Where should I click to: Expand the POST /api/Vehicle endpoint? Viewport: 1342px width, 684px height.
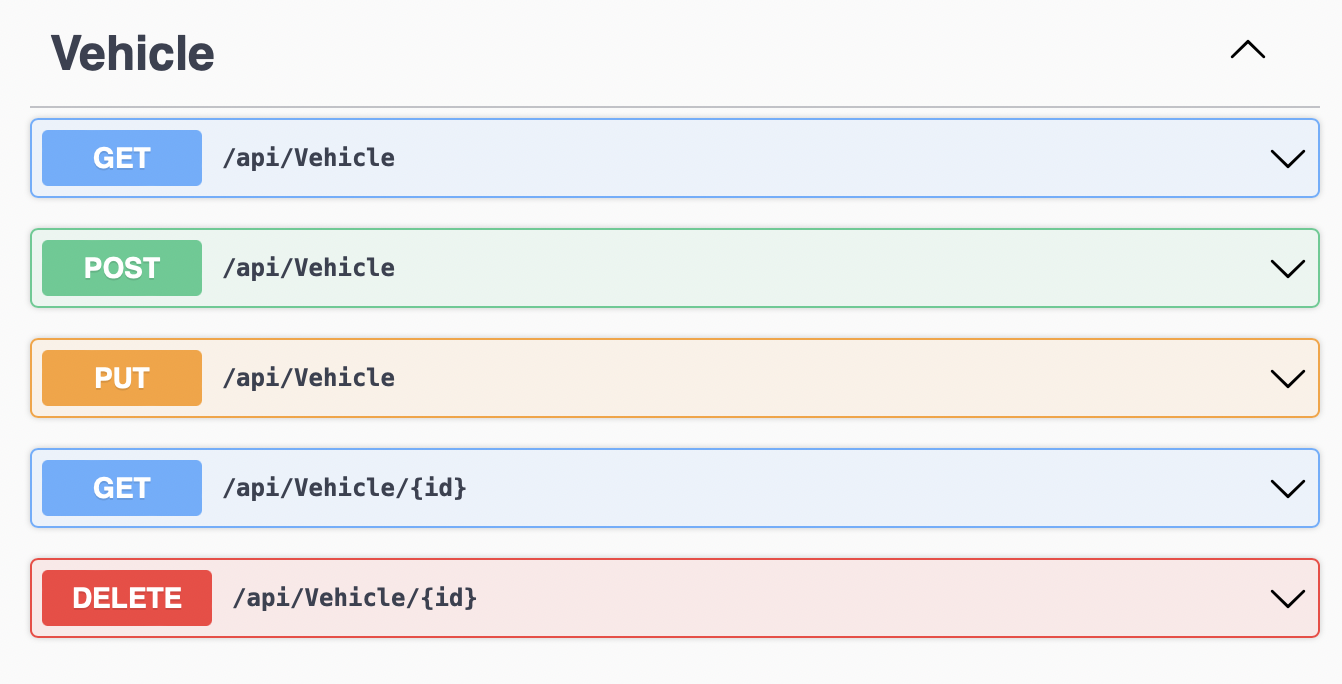coord(1287,267)
